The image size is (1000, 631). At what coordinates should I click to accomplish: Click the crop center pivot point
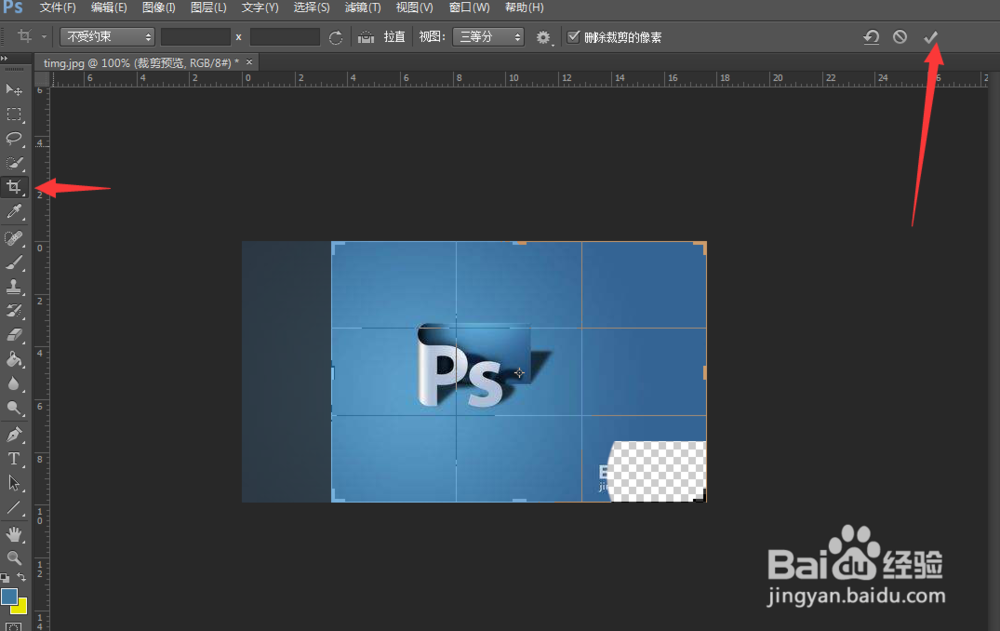[x=519, y=373]
